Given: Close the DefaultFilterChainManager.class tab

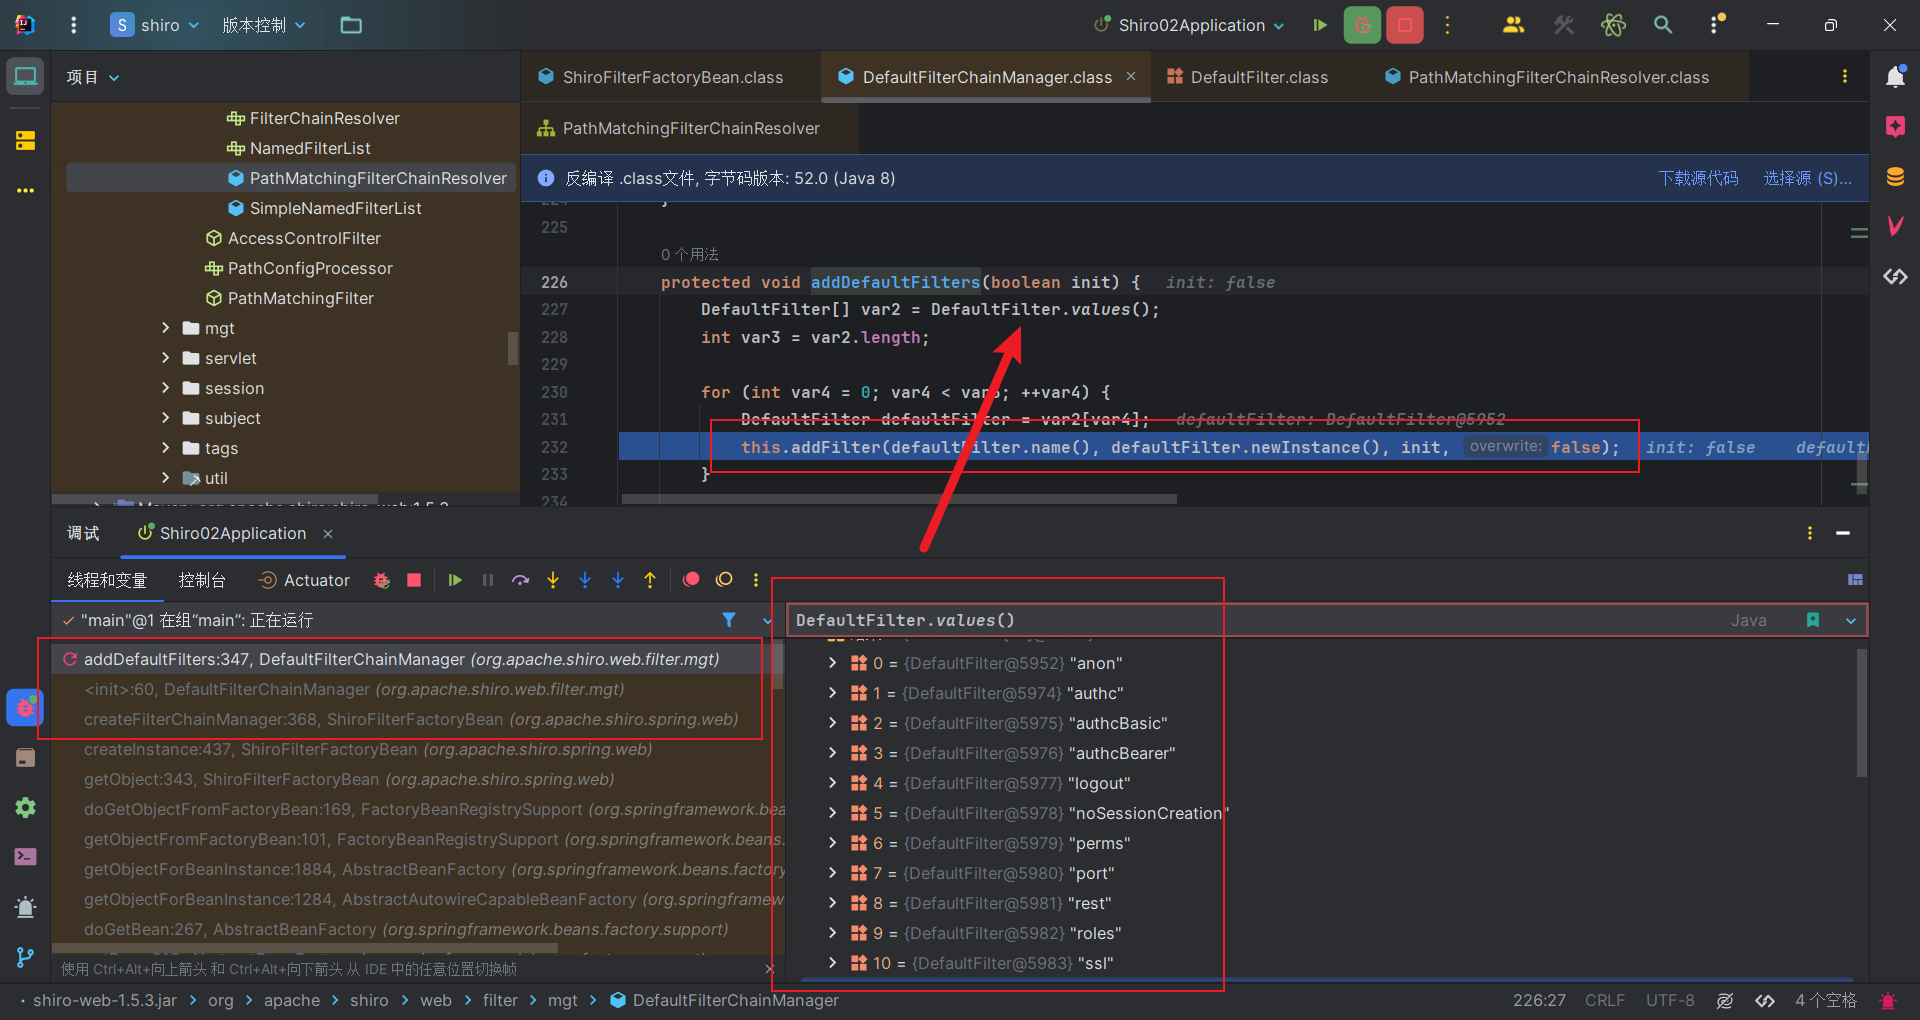Looking at the screenshot, I should click(x=1131, y=76).
